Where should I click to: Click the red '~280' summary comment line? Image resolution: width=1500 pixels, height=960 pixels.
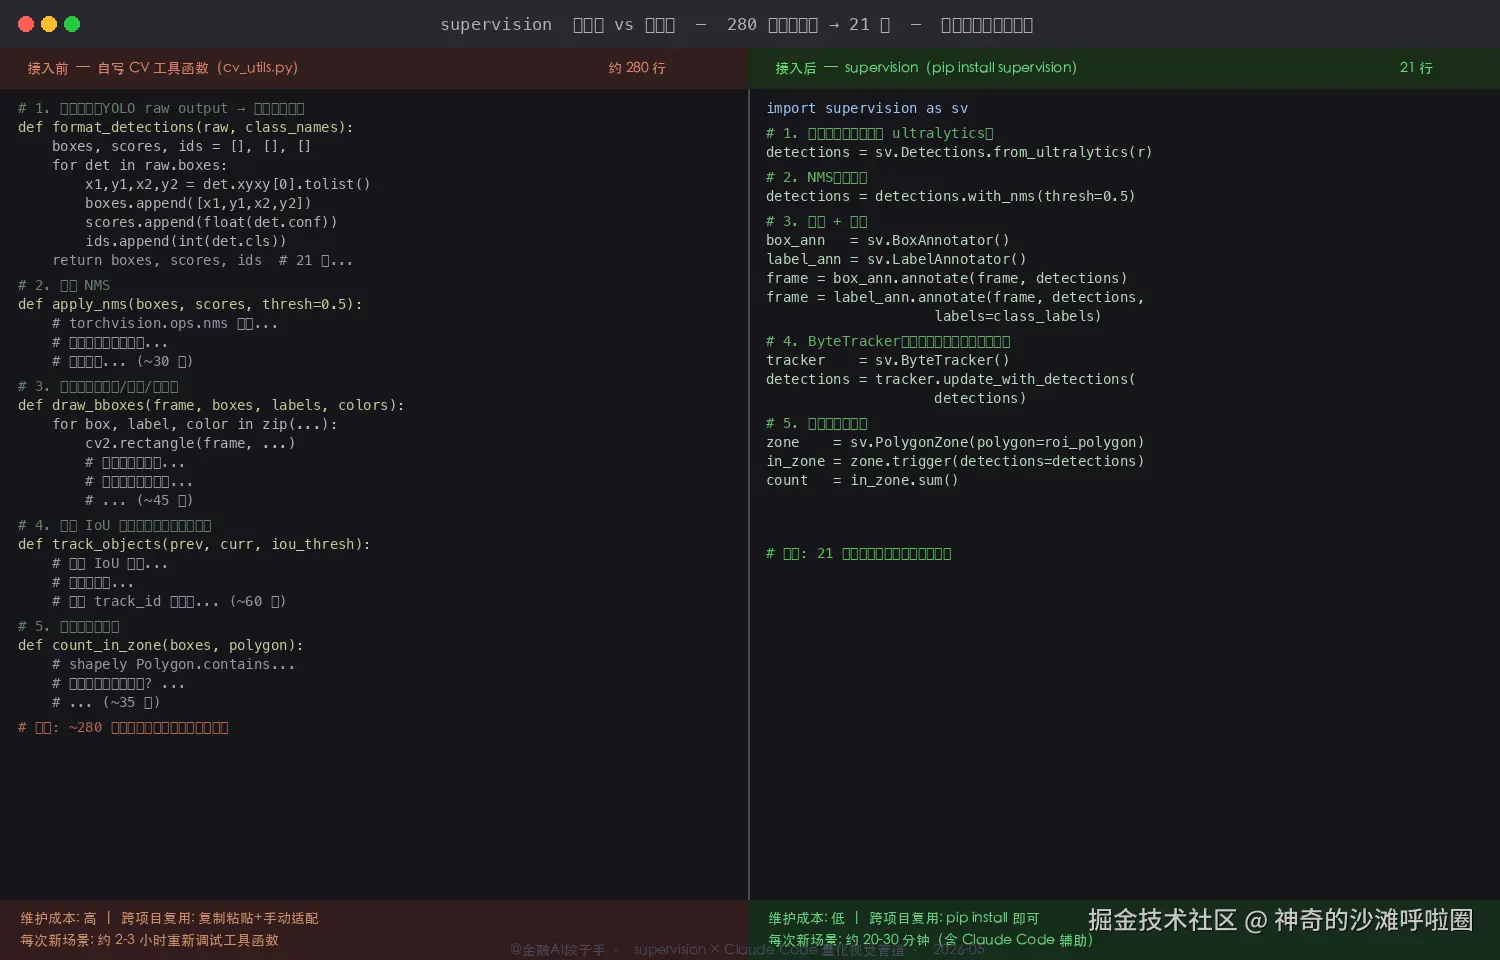point(123,727)
